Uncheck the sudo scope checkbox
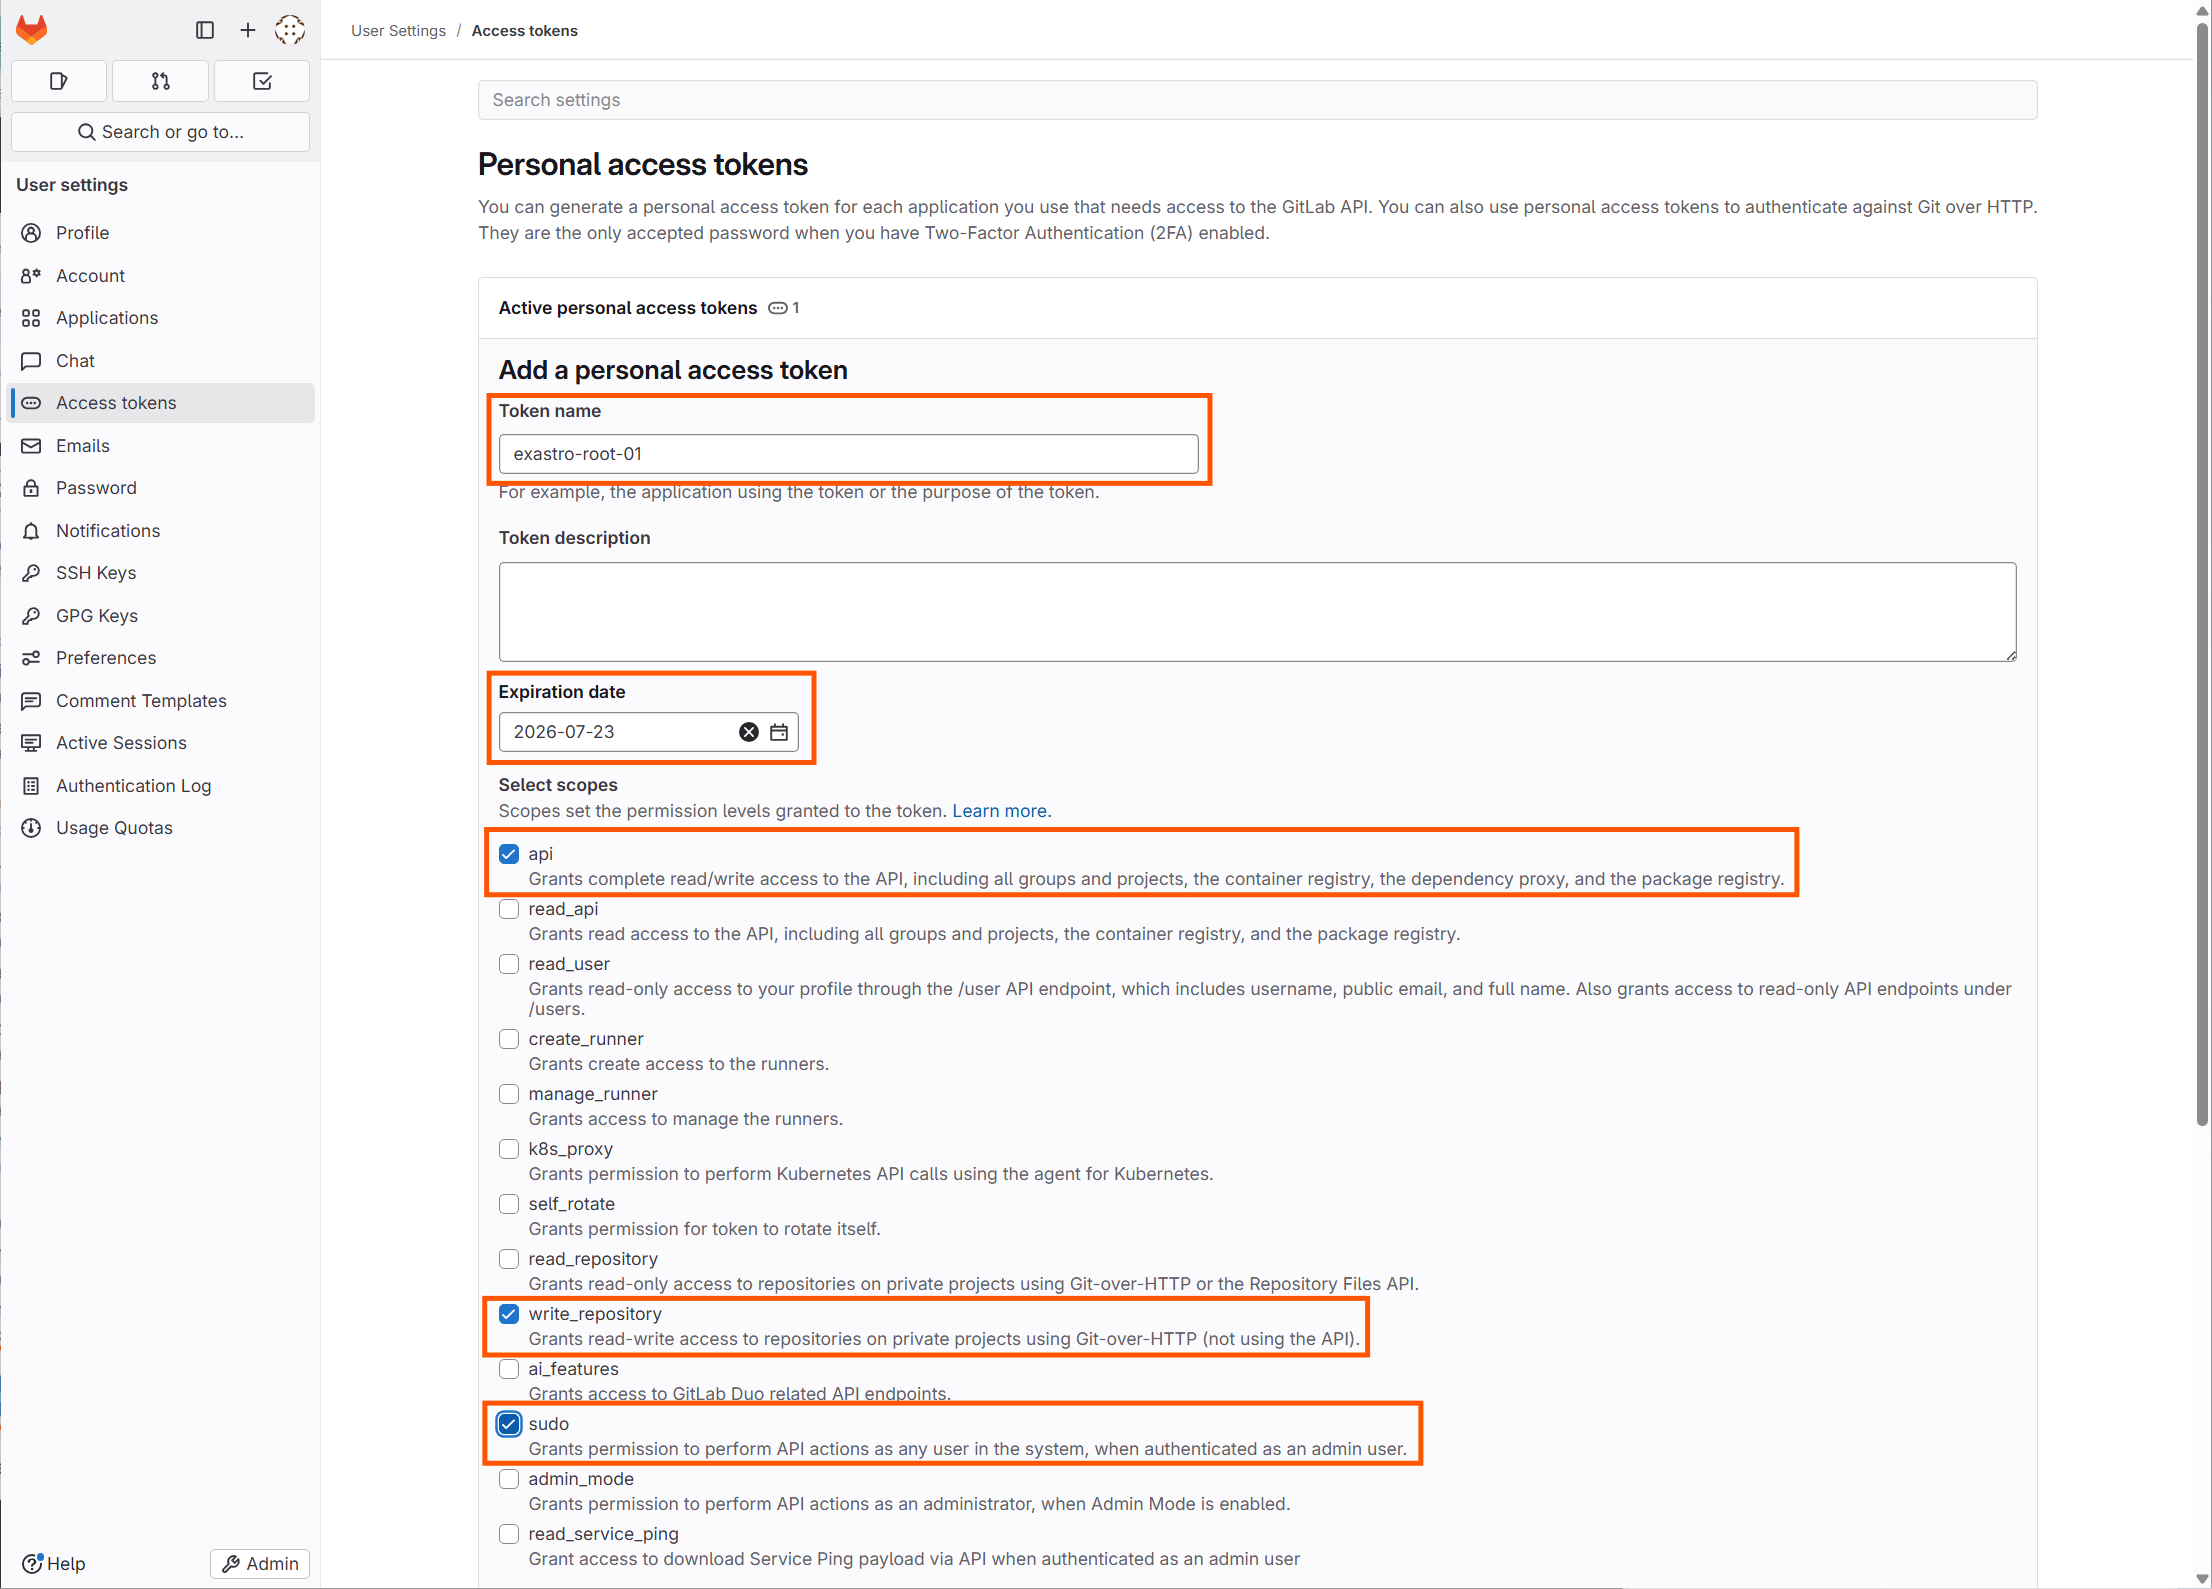The width and height of the screenshot is (2212, 1589). 509,1424
